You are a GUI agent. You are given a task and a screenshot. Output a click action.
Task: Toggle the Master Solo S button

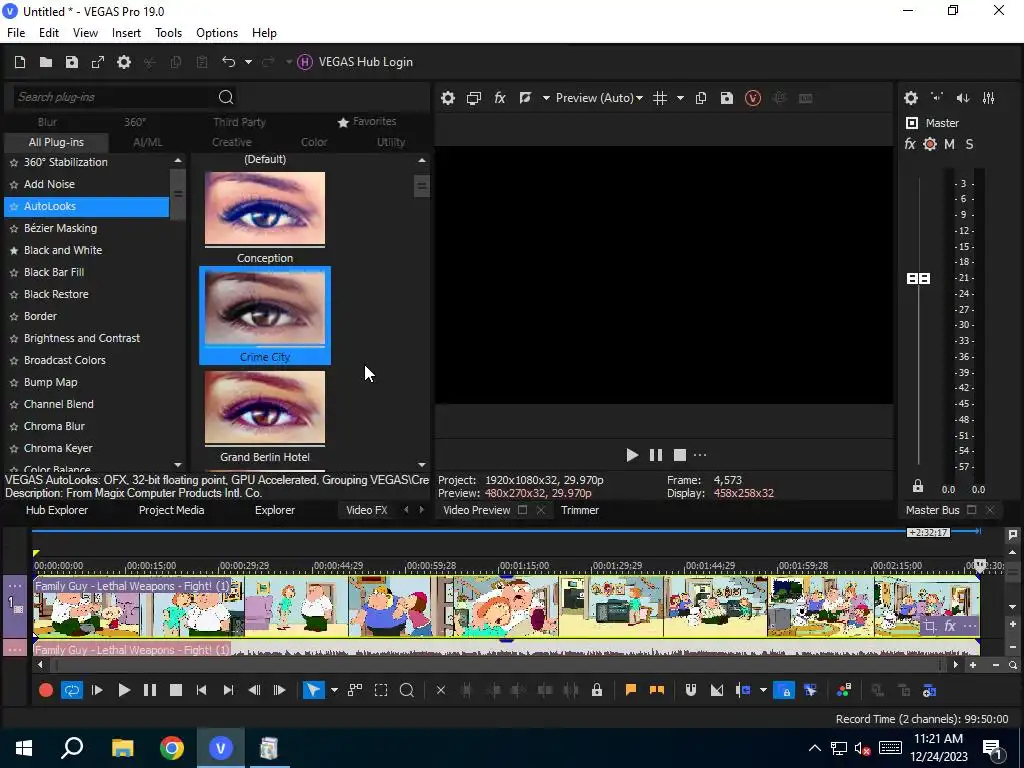click(969, 144)
